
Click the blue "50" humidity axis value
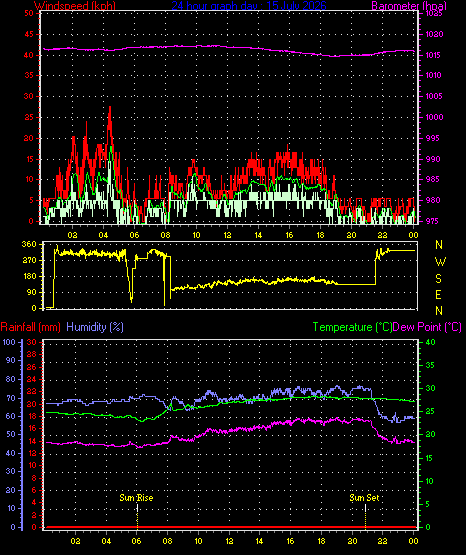click(x=11, y=434)
